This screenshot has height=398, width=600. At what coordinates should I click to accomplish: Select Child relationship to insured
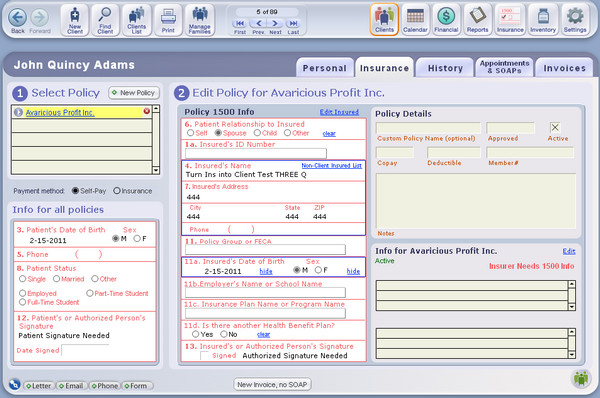[257, 133]
